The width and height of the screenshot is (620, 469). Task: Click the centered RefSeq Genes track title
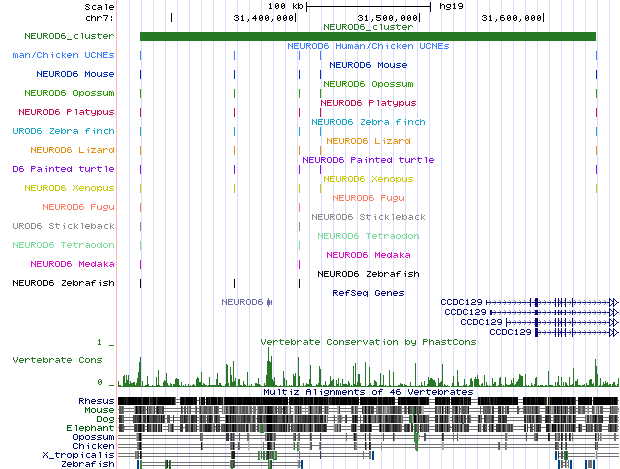[368, 293]
